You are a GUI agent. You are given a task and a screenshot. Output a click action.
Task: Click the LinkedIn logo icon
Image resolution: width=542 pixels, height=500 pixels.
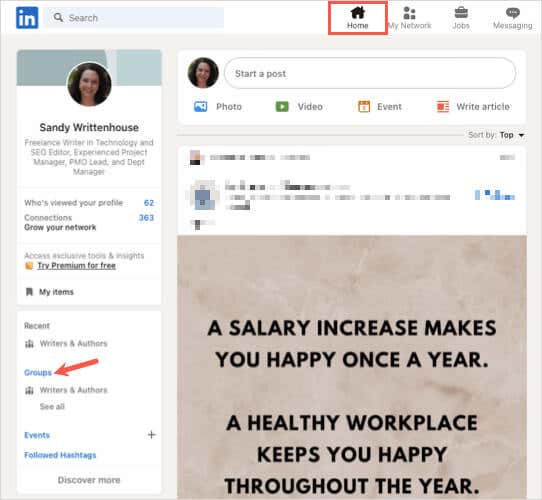click(27, 18)
